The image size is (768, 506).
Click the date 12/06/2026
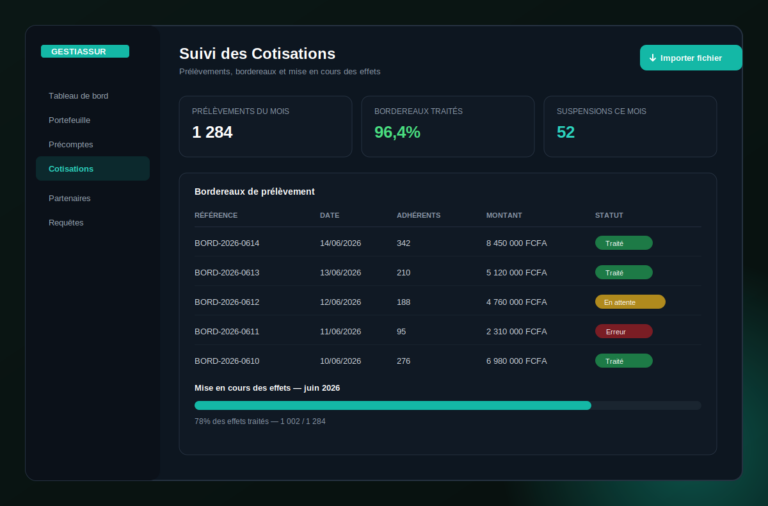pyautogui.click(x=340, y=302)
